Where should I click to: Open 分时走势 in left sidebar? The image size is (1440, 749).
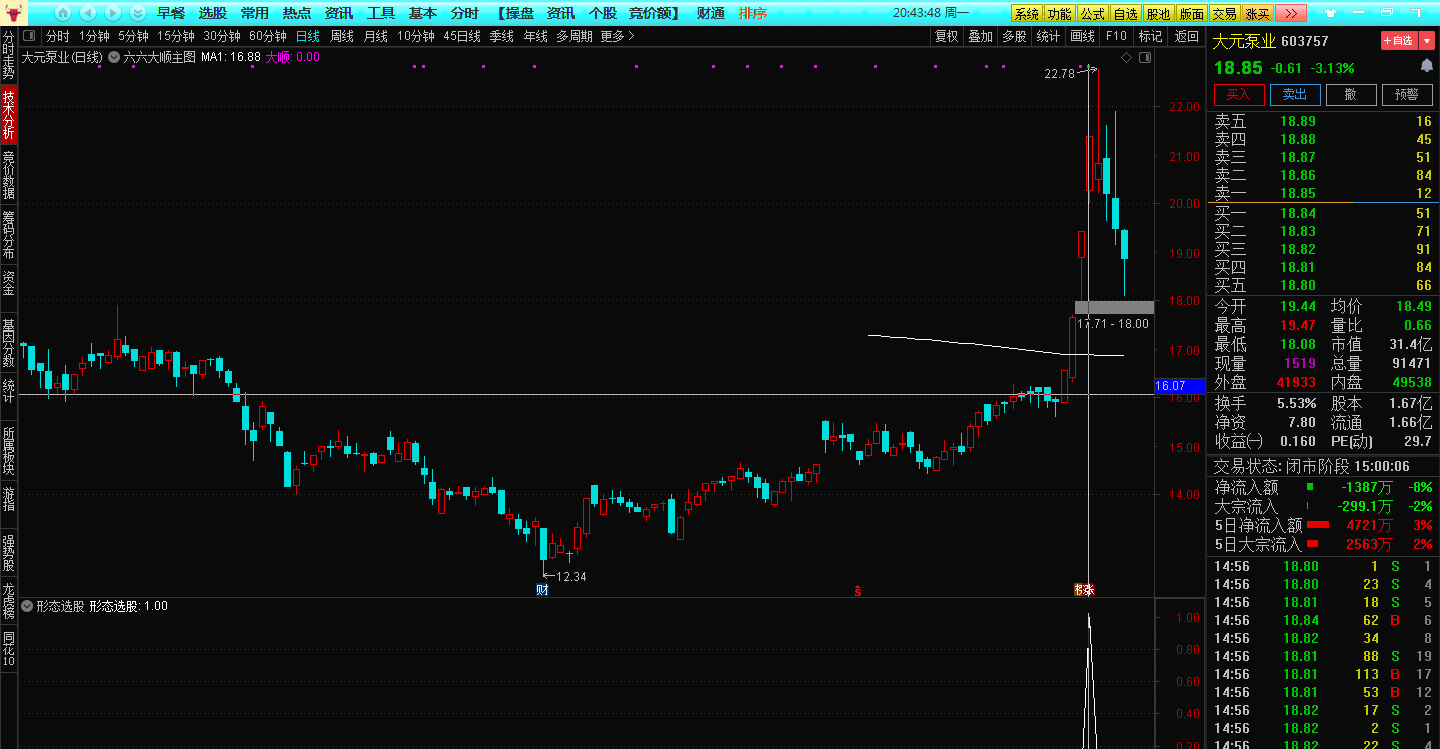coord(9,55)
